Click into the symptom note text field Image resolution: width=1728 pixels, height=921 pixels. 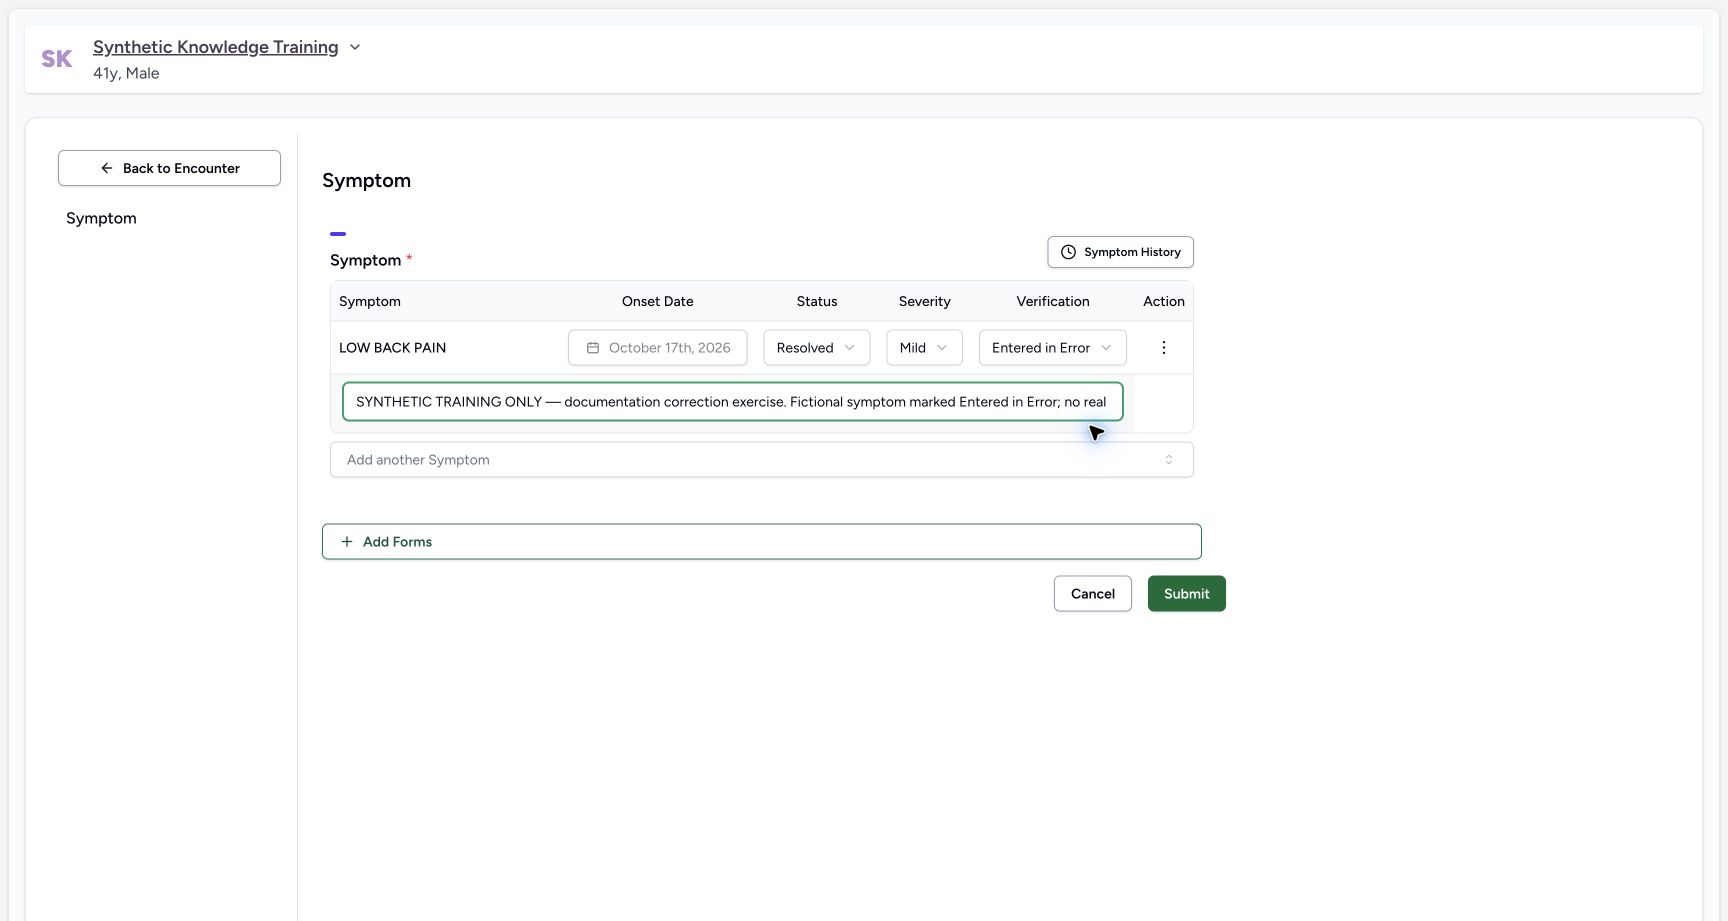tap(733, 402)
